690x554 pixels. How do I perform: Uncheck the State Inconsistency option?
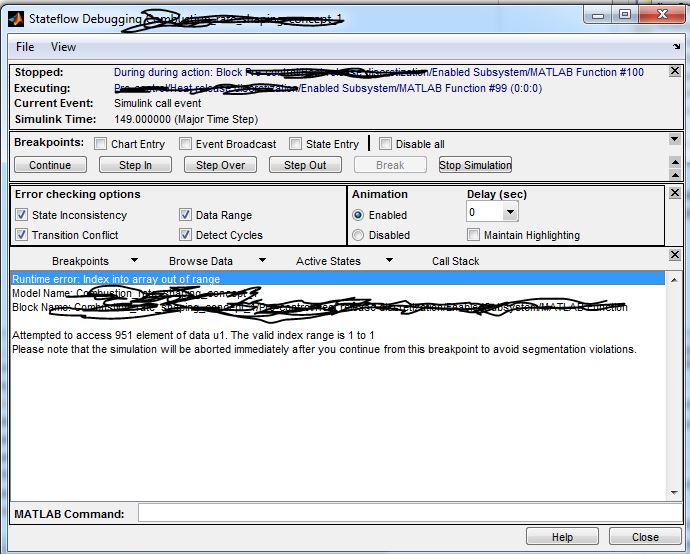22,215
